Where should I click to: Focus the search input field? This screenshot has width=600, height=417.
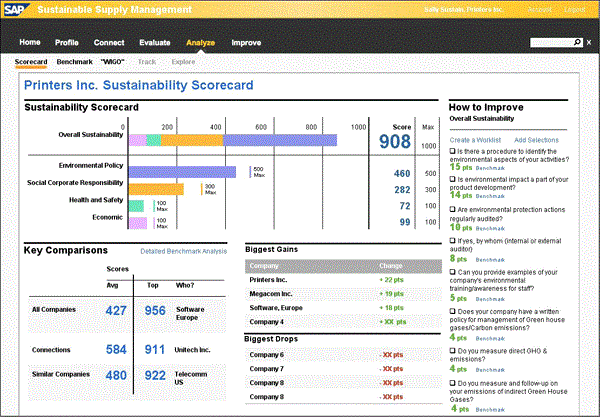(552, 42)
